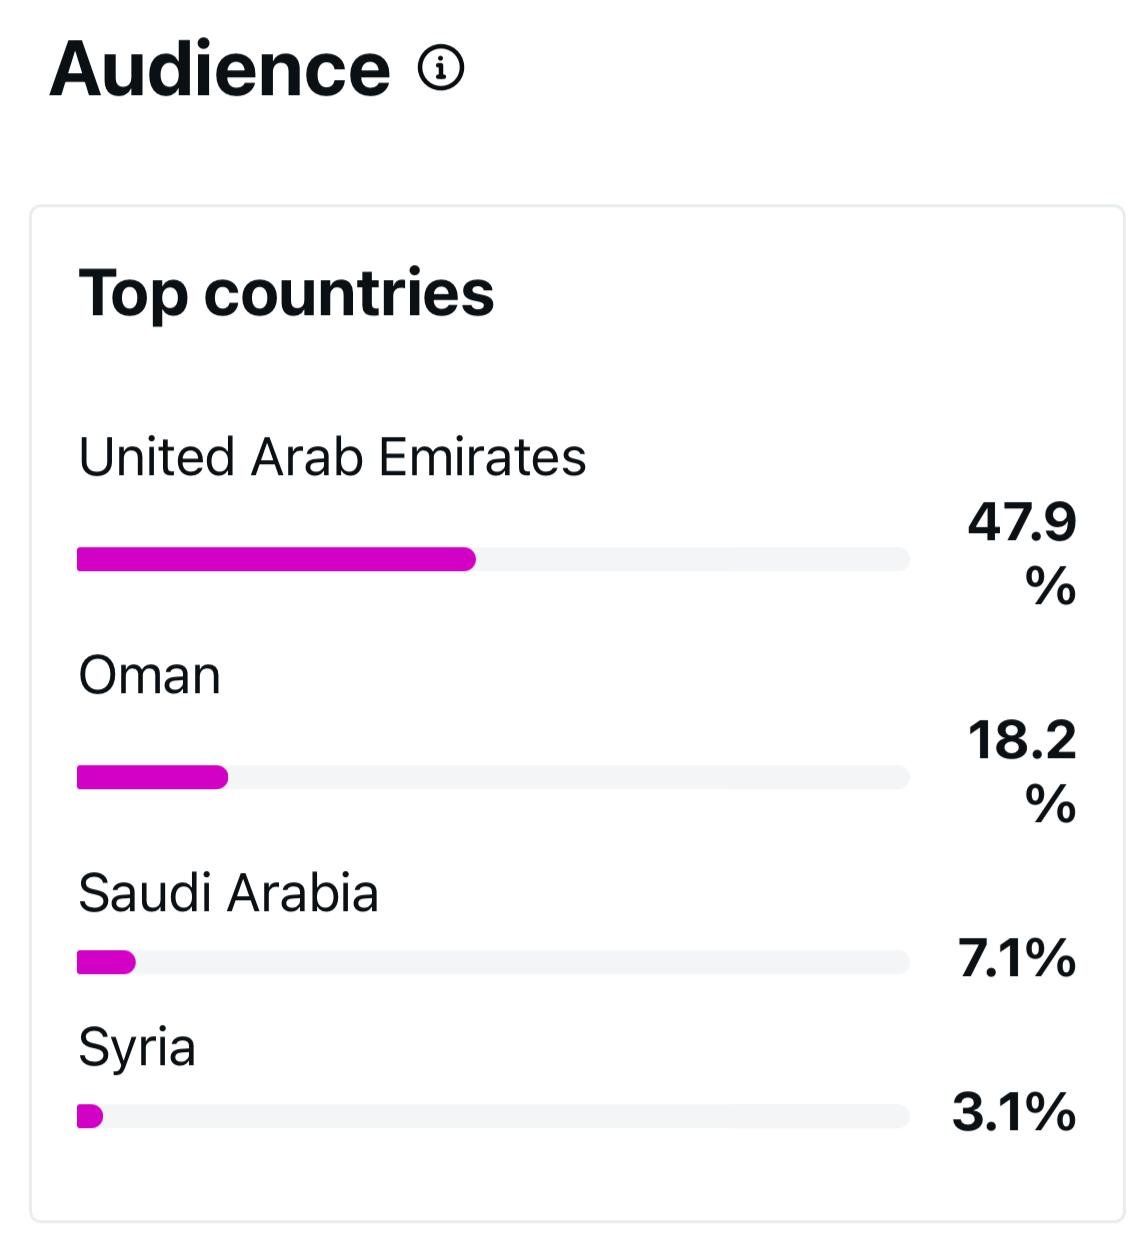1143x1251 pixels.
Task: Click the 7.1% value for Saudi Arabia
Action: point(1016,958)
